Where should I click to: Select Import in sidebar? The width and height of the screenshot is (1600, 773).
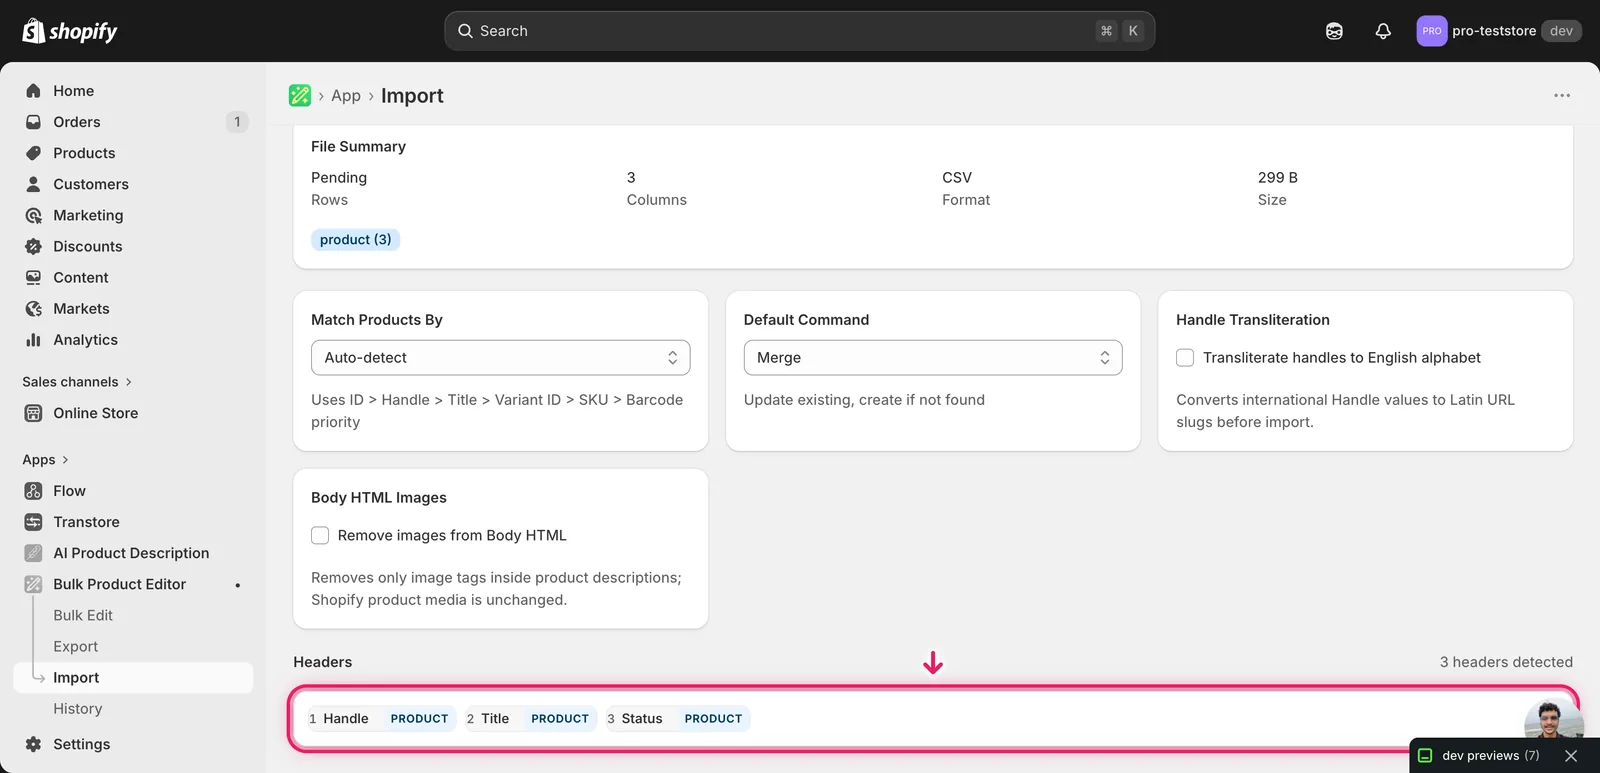pos(133,678)
